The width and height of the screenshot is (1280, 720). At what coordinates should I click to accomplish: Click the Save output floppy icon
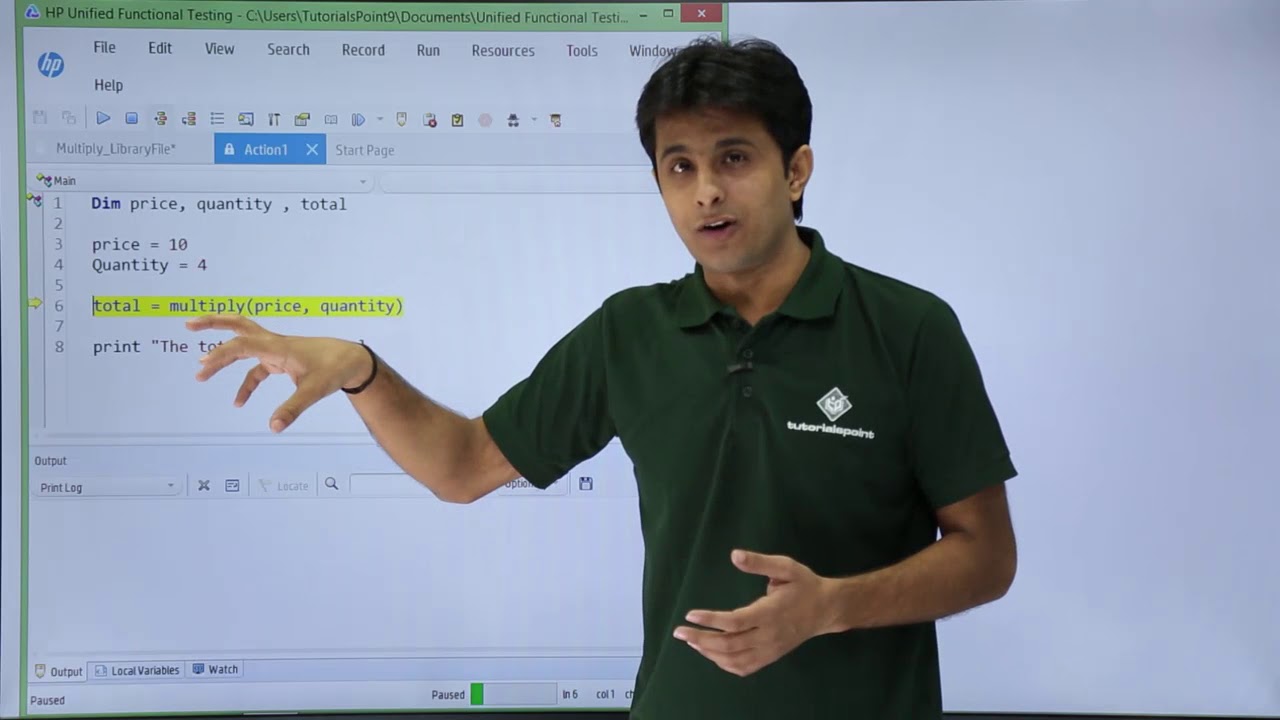586,483
